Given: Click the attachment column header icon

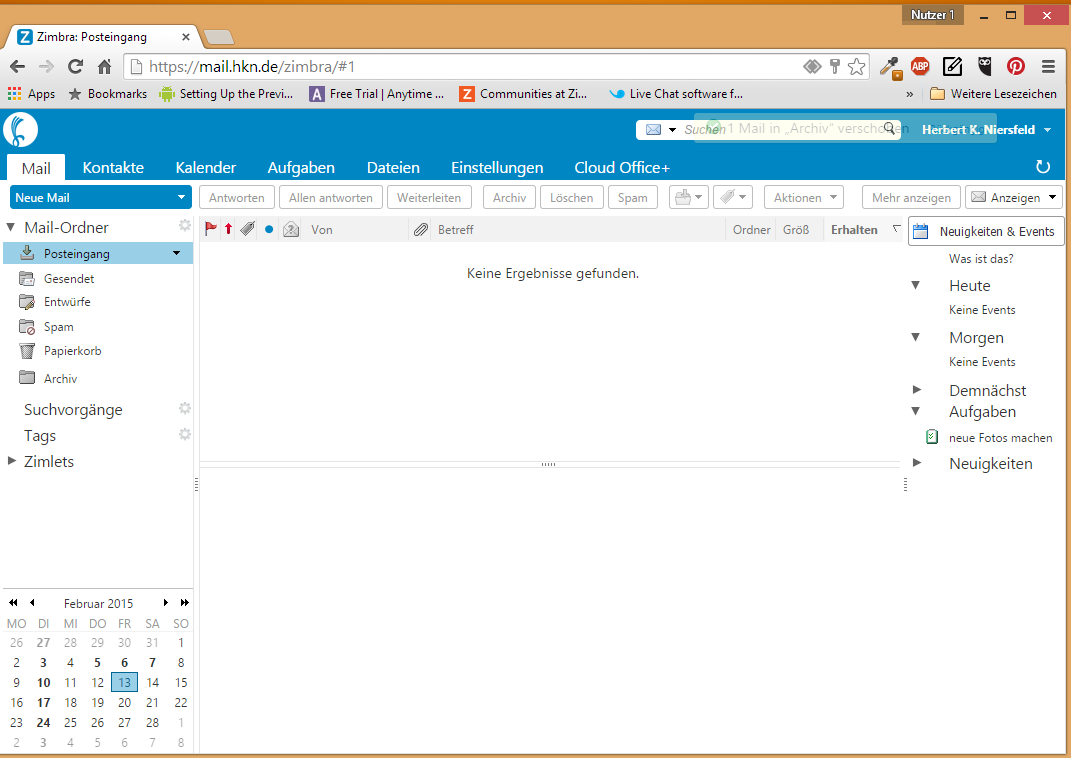Looking at the screenshot, I should click(420, 229).
